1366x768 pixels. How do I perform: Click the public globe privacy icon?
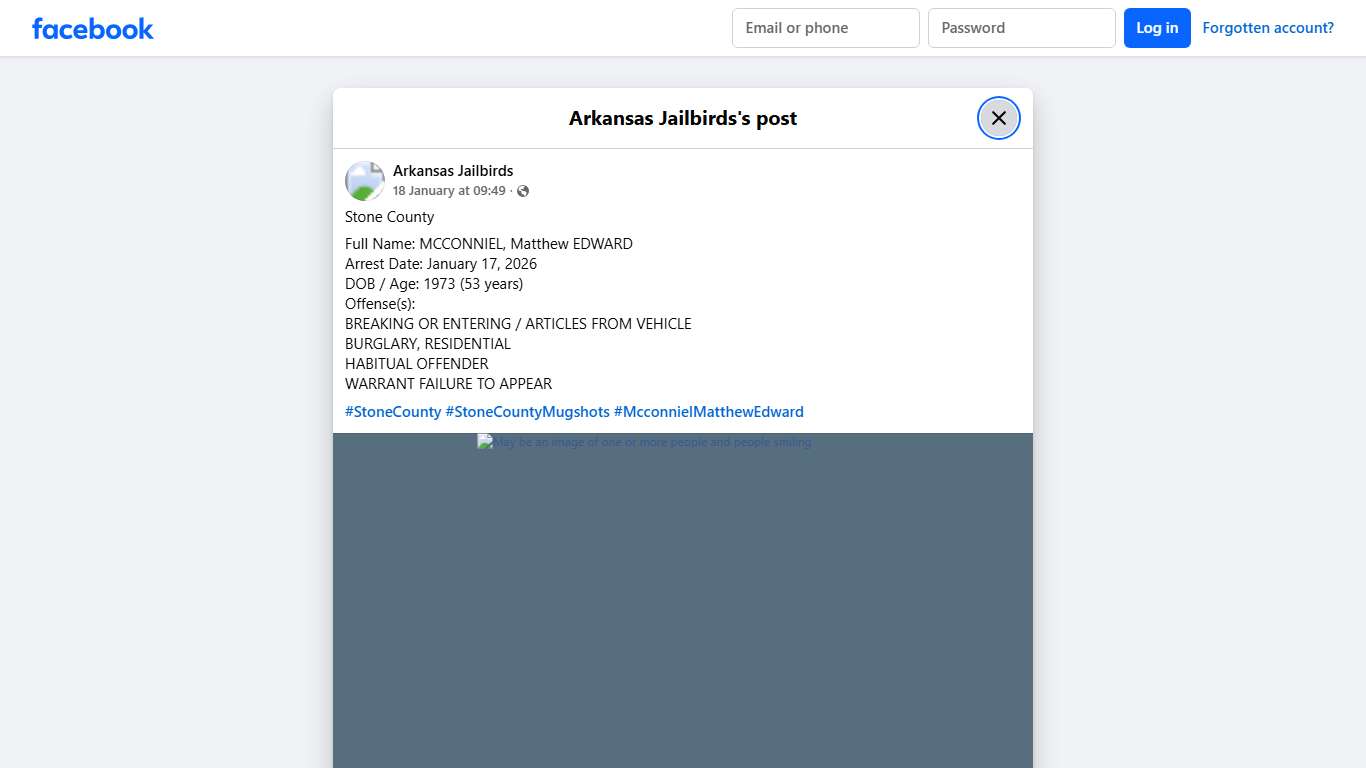coord(523,191)
